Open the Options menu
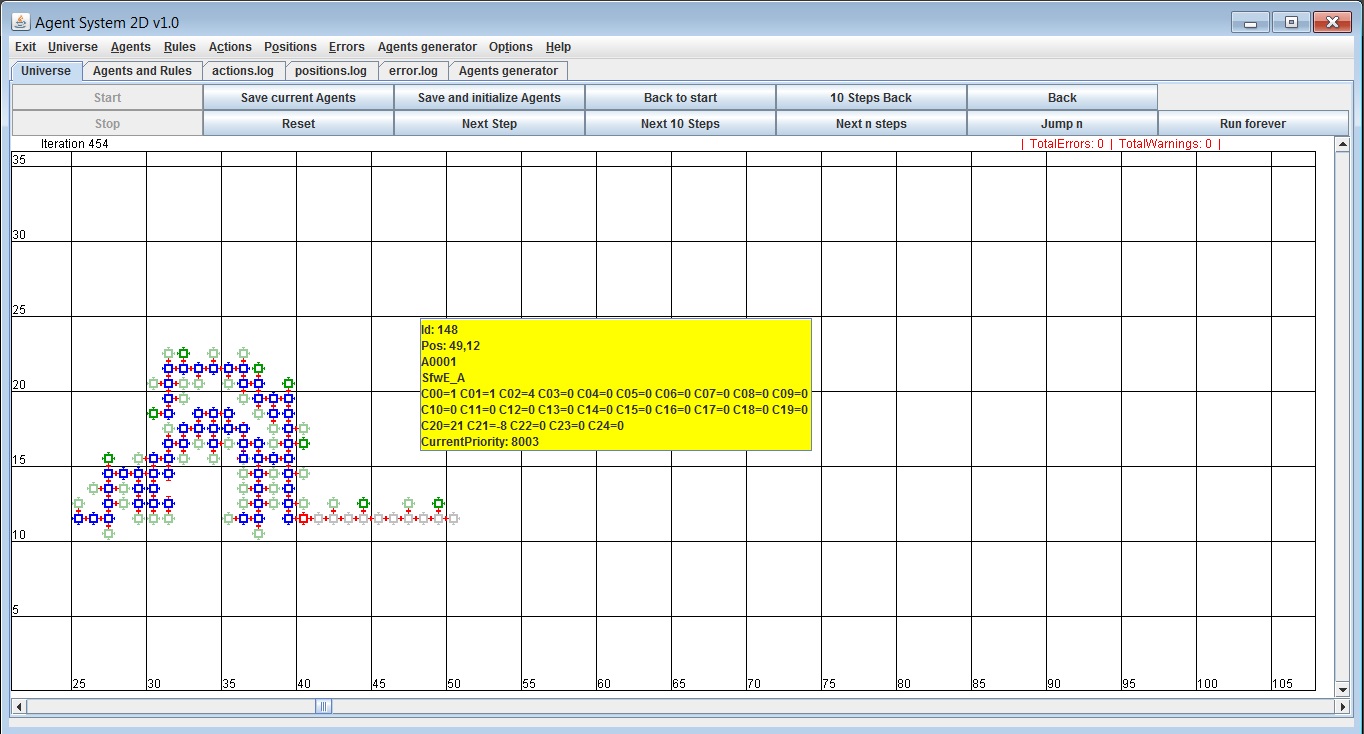1364x734 pixels. [x=510, y=47]
